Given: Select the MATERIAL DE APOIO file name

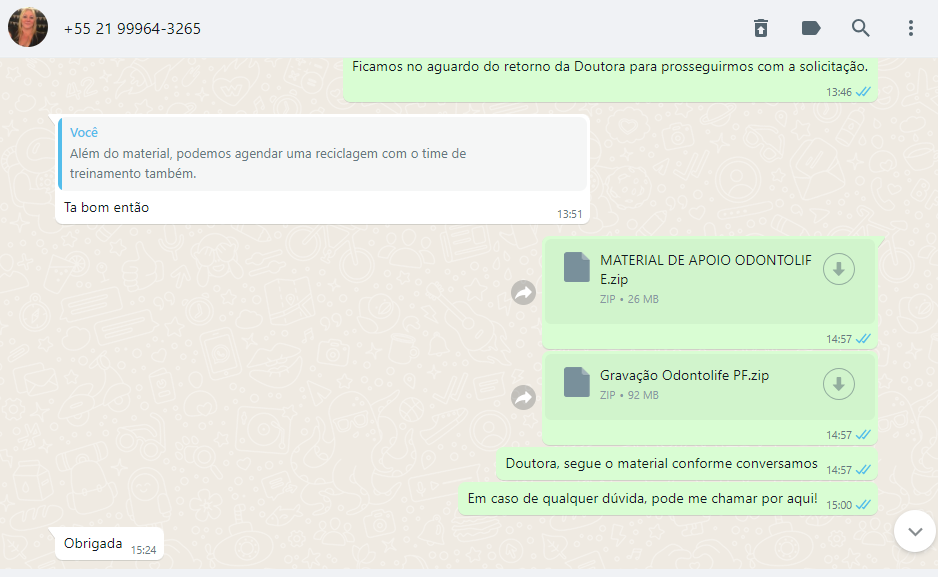Looking at the screenshot, I should tap(705, 269).
